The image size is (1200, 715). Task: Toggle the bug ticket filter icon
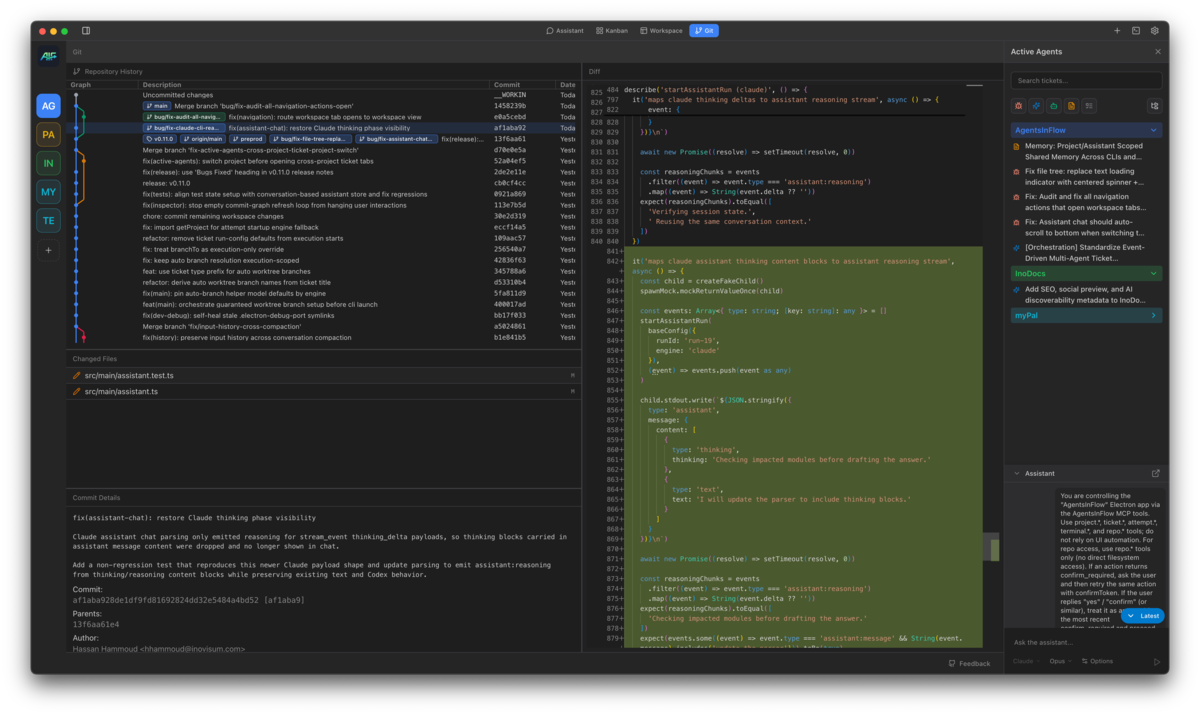[x=1018, y=105]
